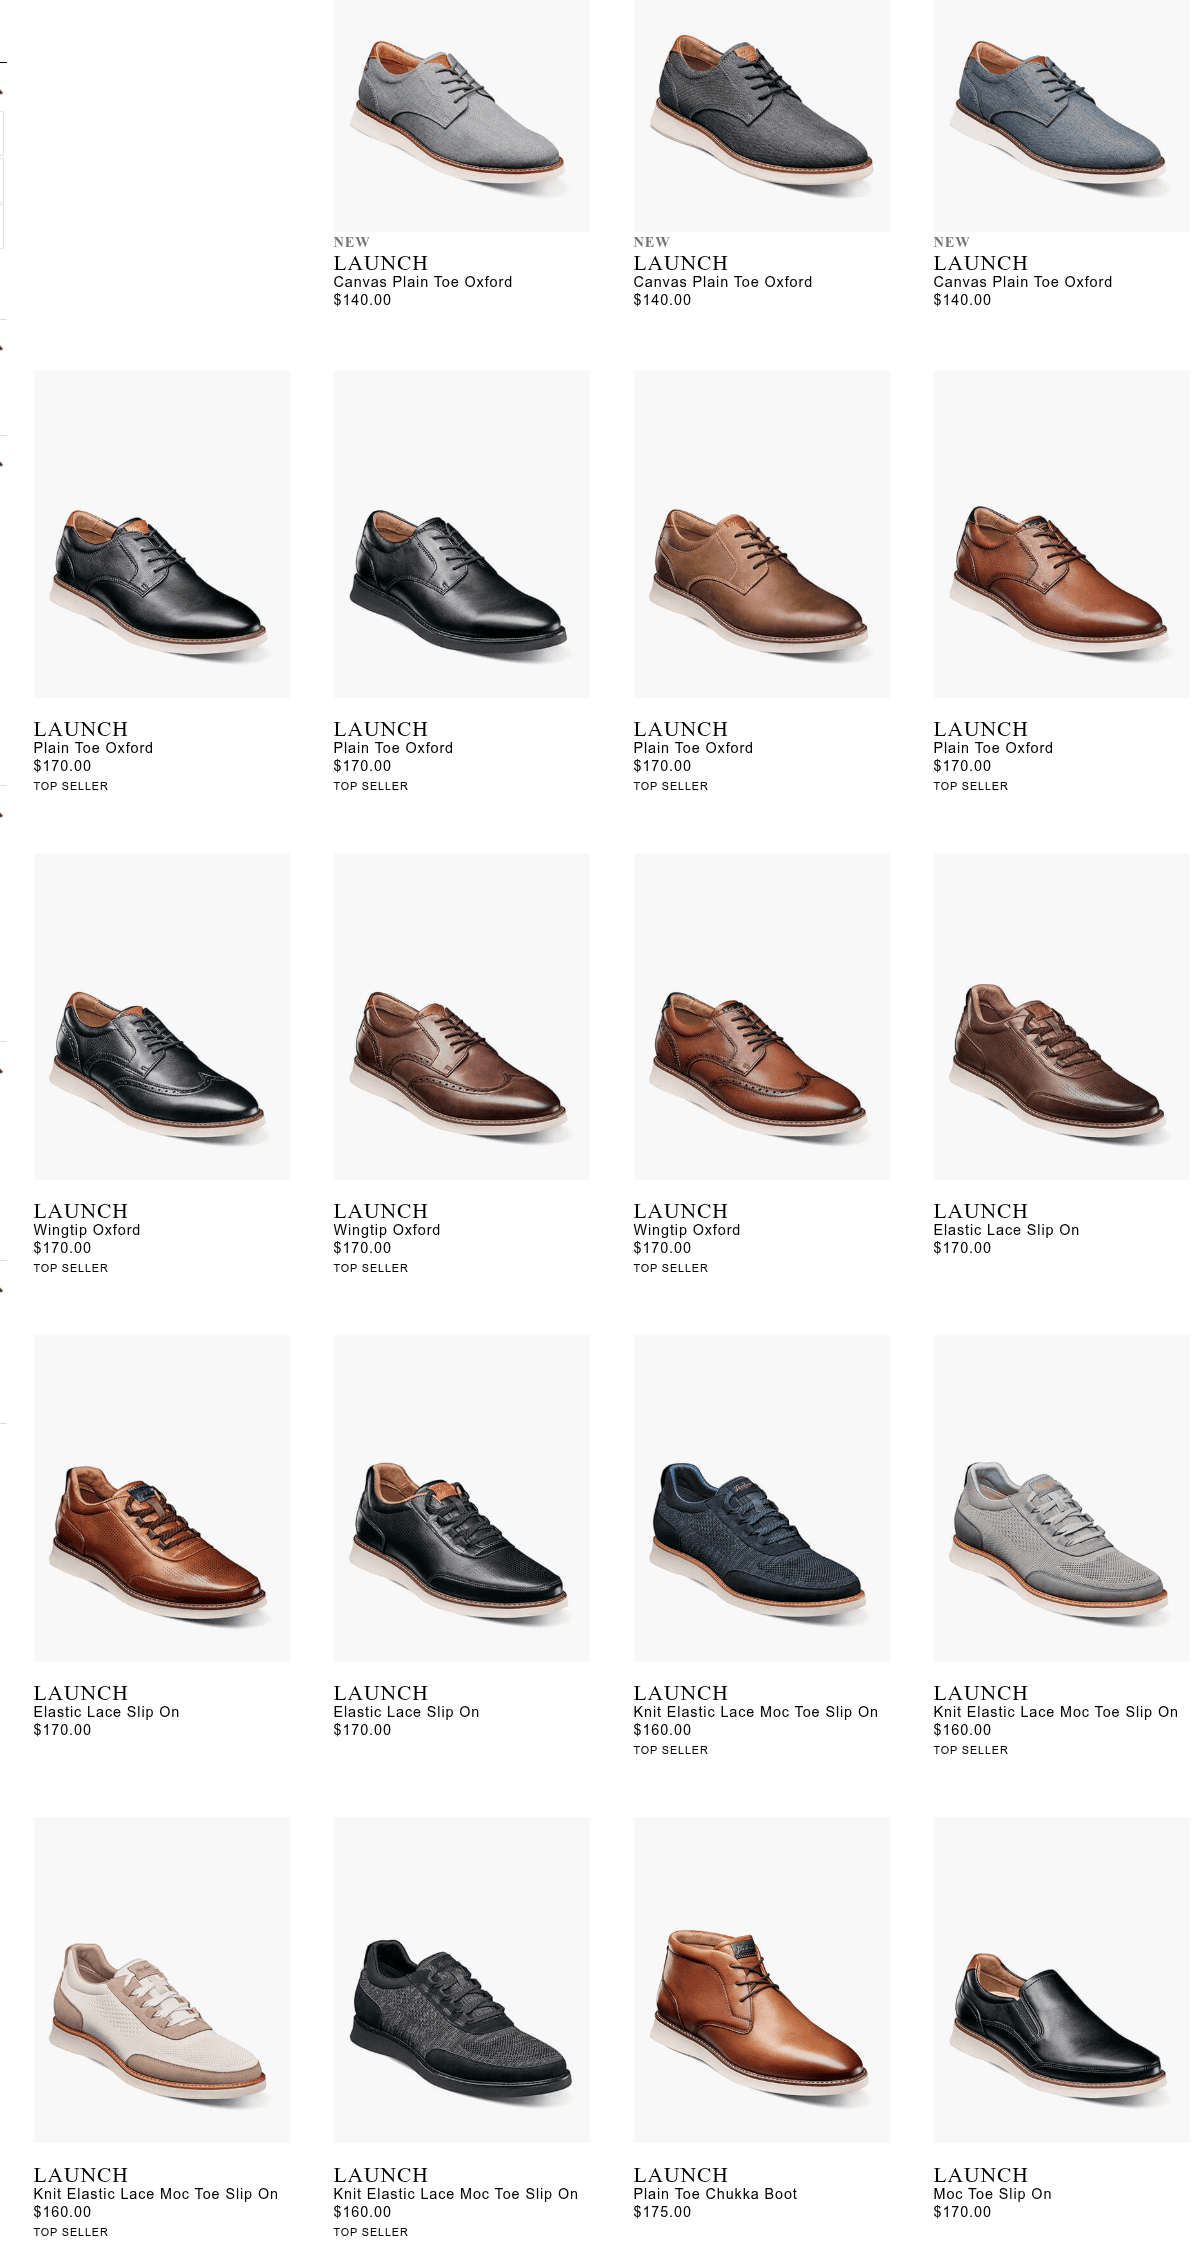Open the dark brown wingtip oxford image
The image size is (1204, 2252).
pos(461,1016)
